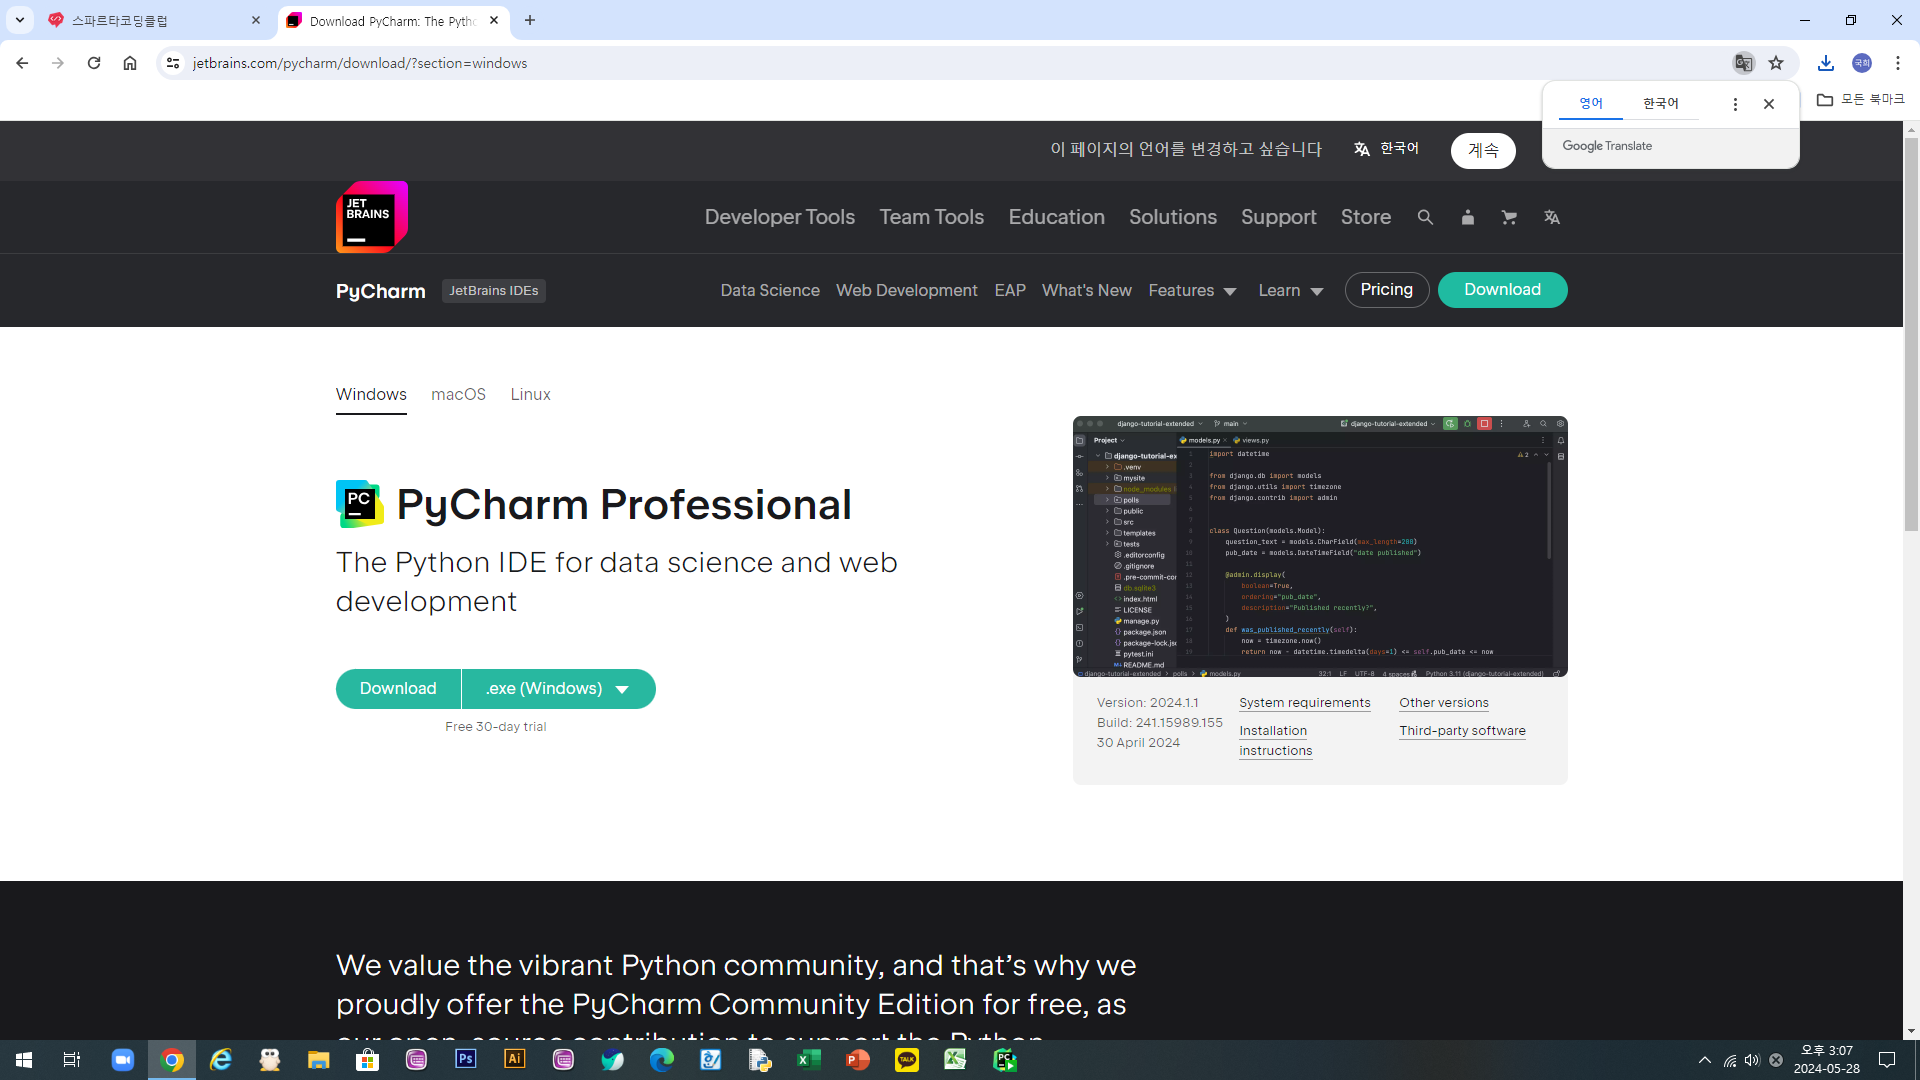Open System requirements link
1920x1080 pixels.
pos(1305,703)
